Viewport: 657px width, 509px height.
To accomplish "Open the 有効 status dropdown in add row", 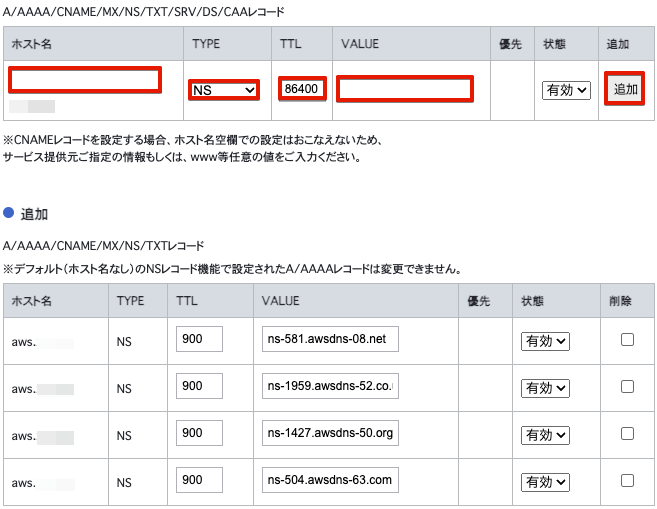I will (x=566, y=90).
